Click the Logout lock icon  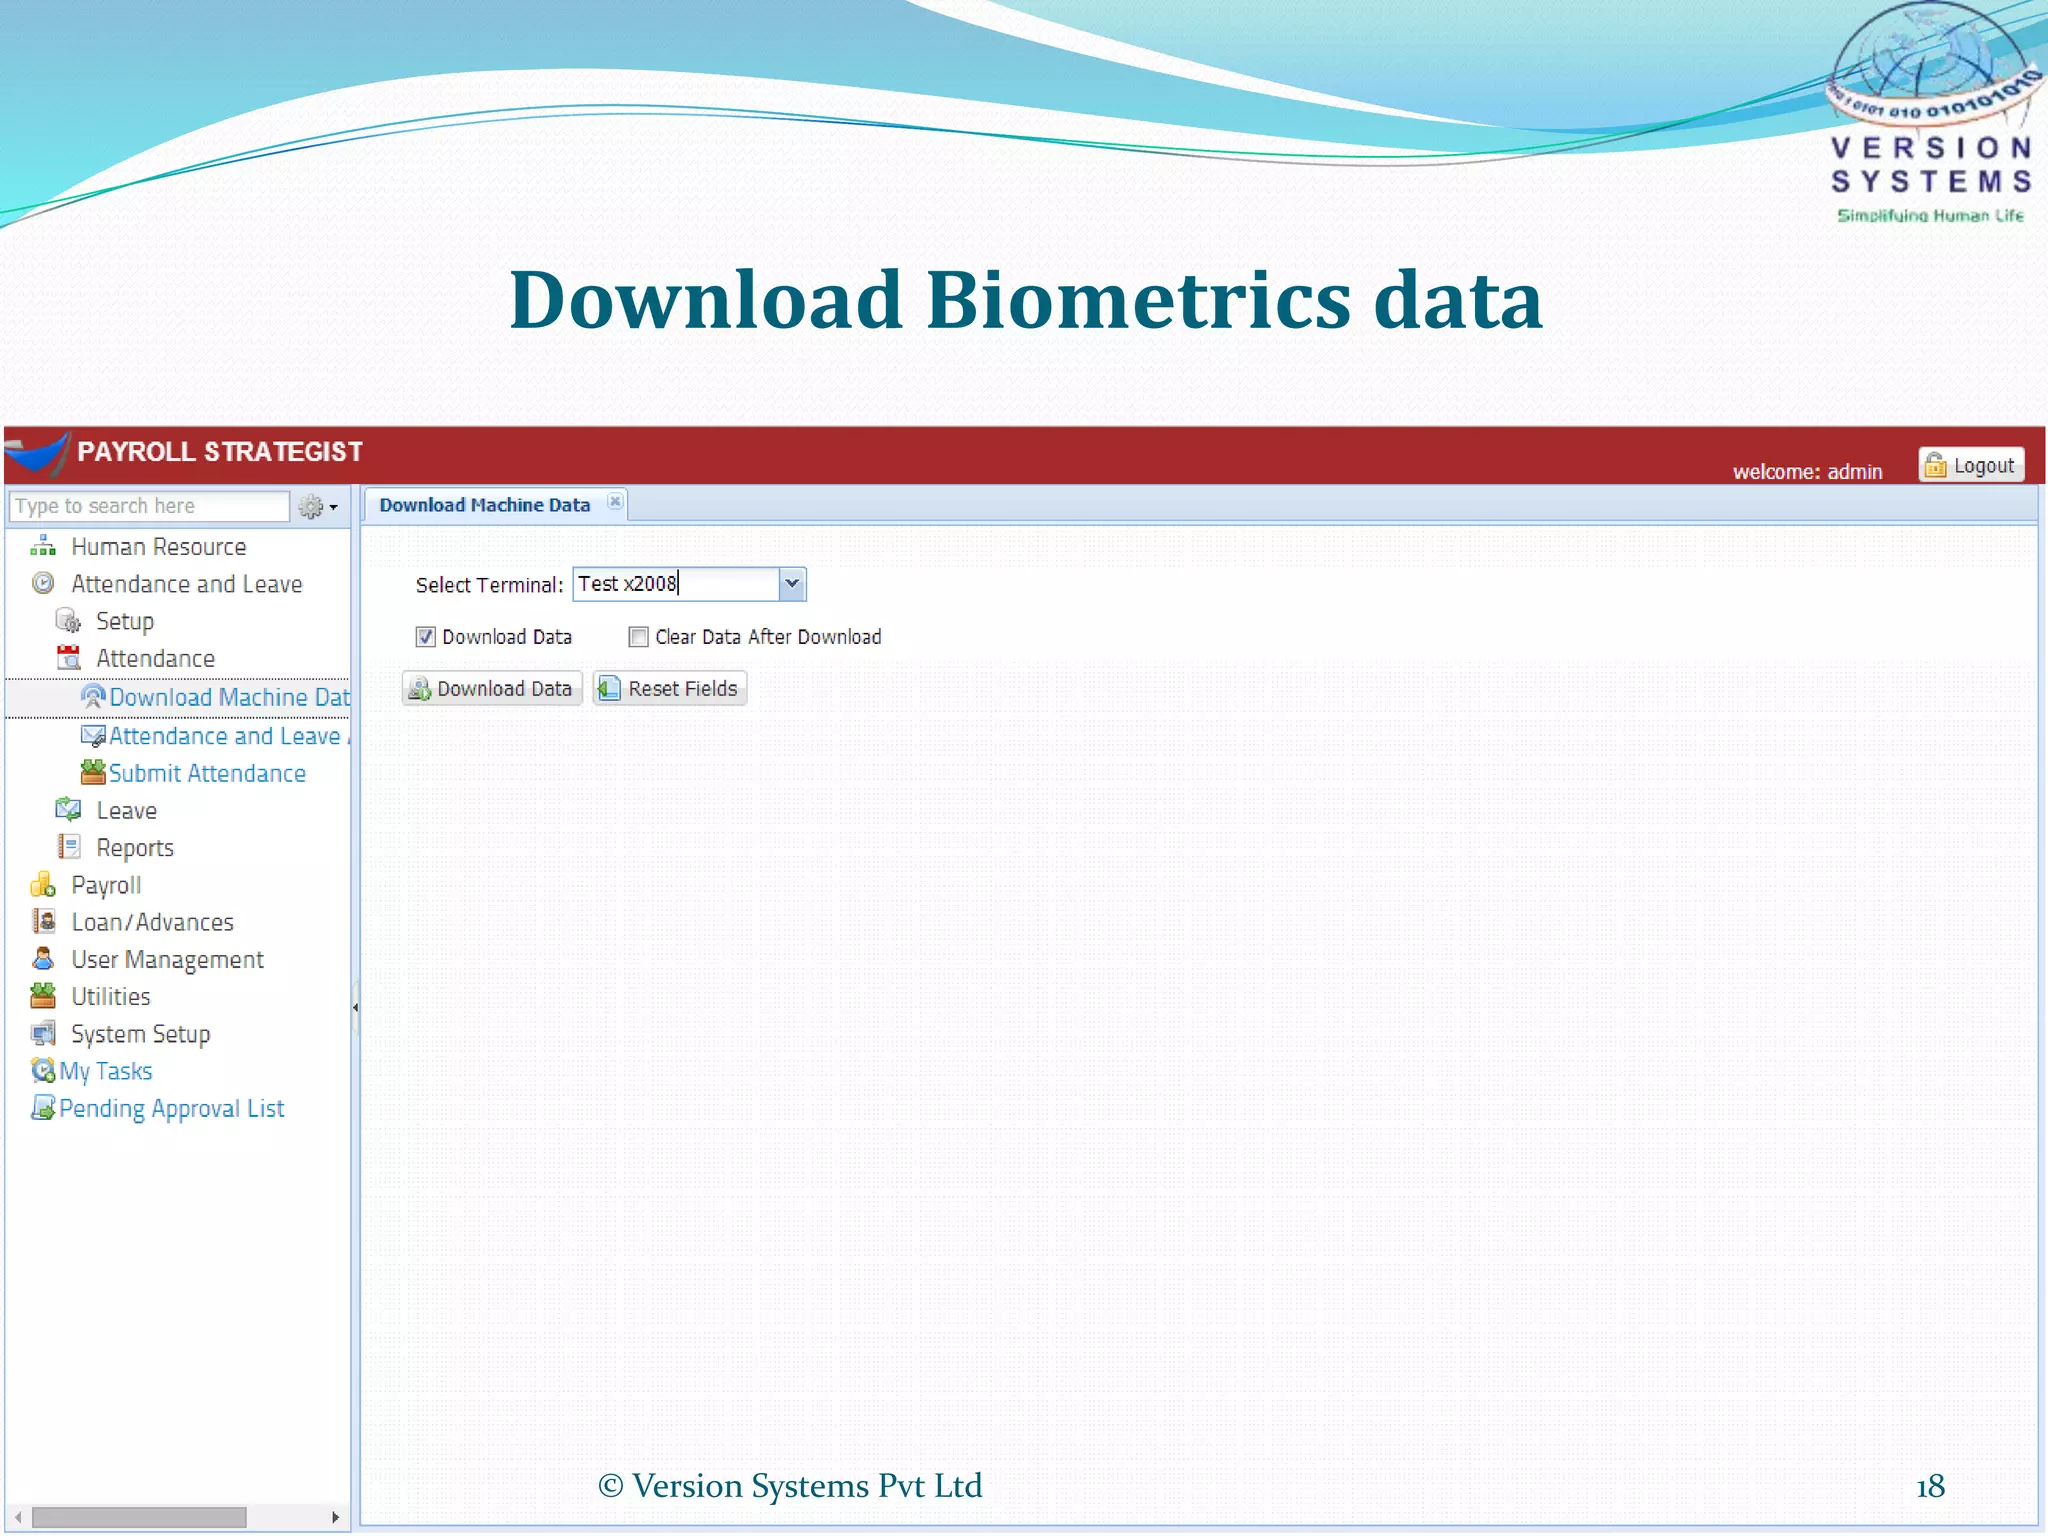pos(1936,465)
